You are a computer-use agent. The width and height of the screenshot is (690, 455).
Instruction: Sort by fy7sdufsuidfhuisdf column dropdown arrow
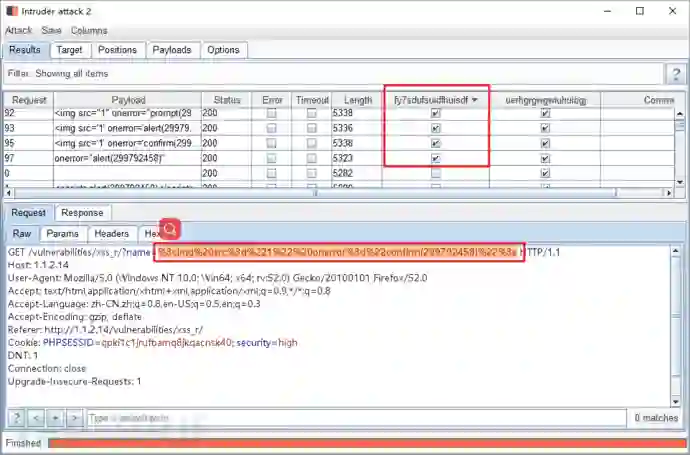pyautogui.click(x=474, y=100)
